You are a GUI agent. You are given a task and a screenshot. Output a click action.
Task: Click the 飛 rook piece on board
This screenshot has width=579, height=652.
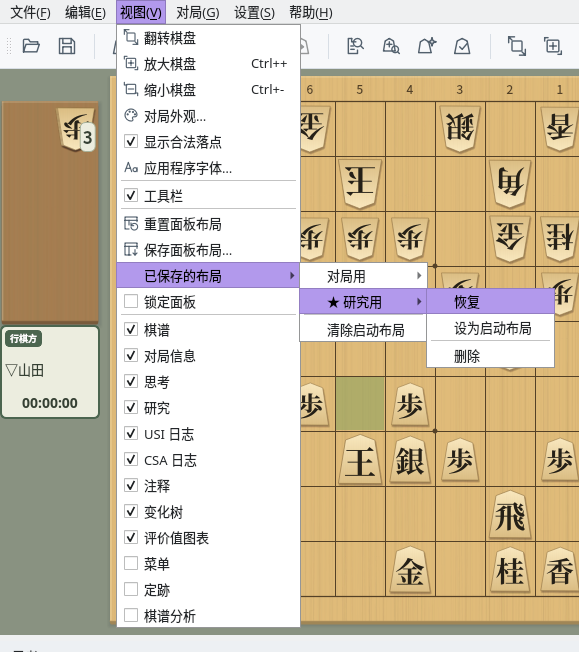coord(510,515)
